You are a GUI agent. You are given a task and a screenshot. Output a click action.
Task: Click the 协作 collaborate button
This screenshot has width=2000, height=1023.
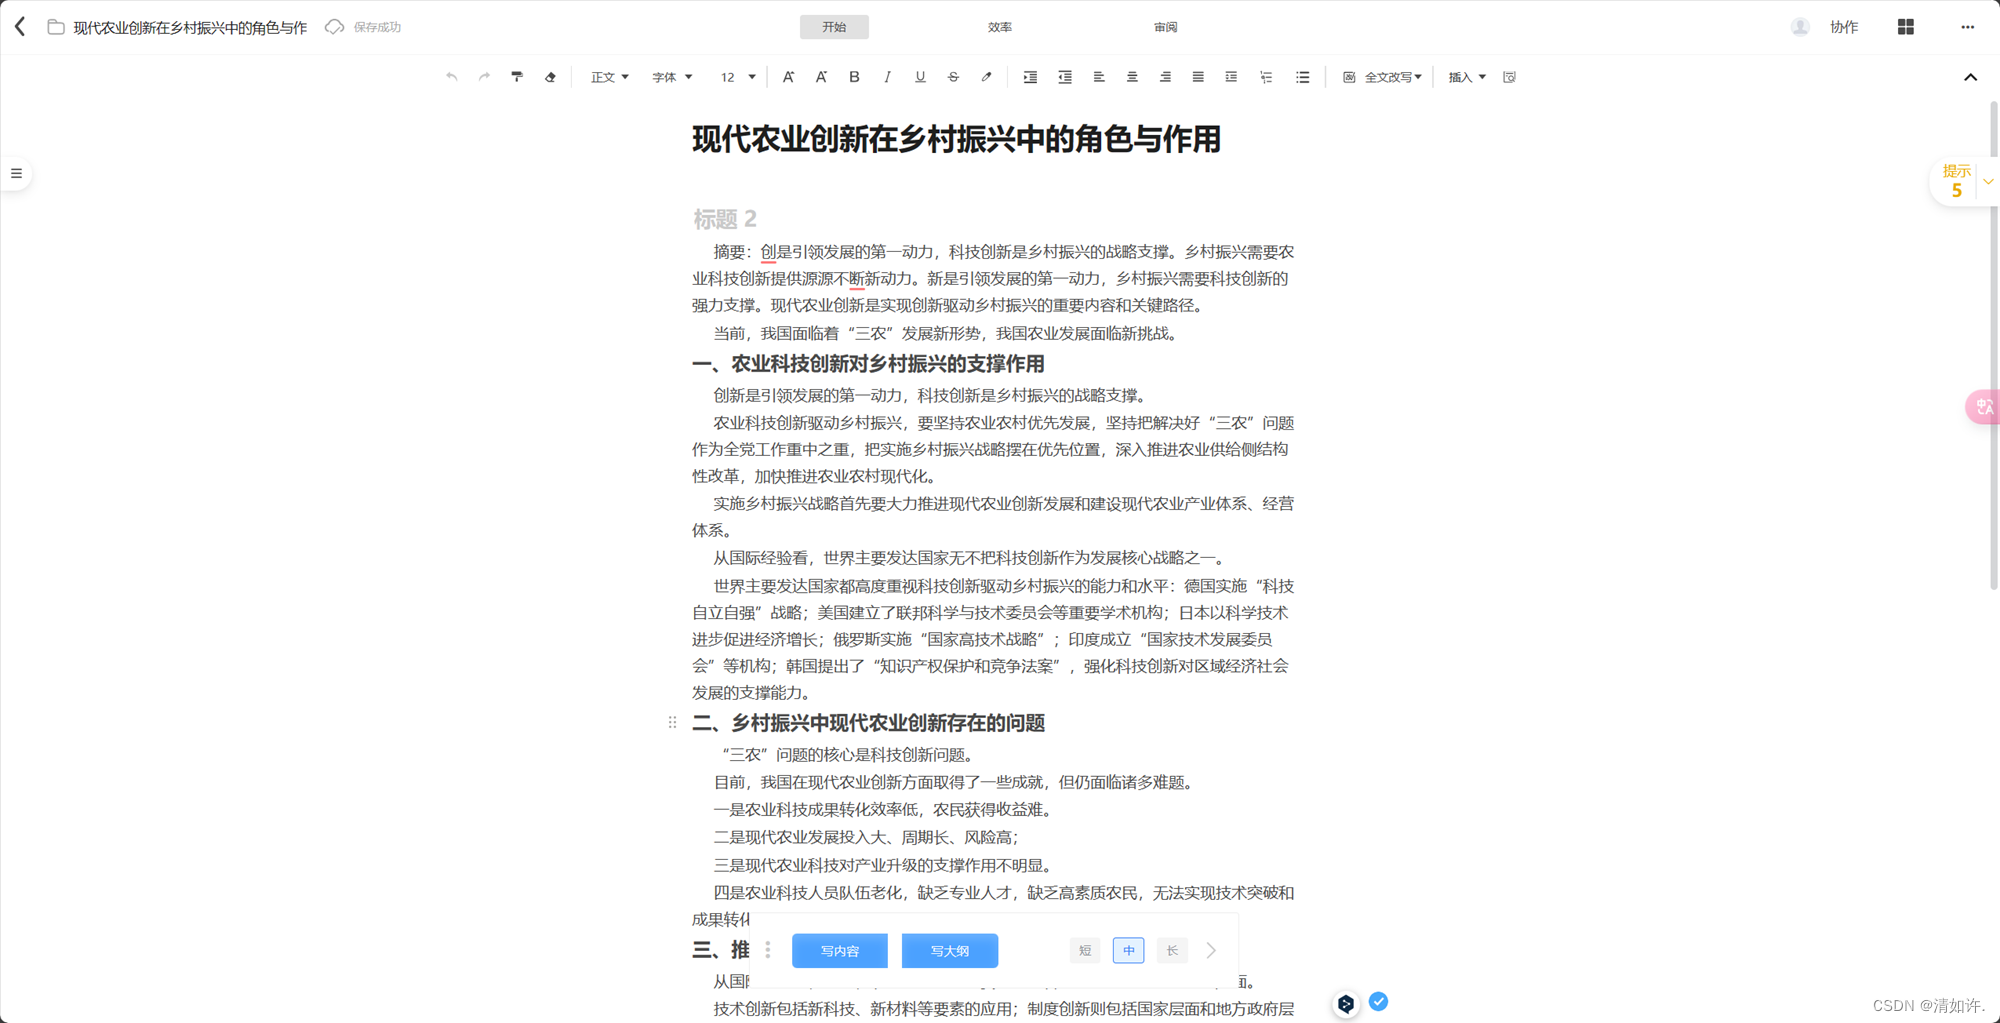(1844, 27)
